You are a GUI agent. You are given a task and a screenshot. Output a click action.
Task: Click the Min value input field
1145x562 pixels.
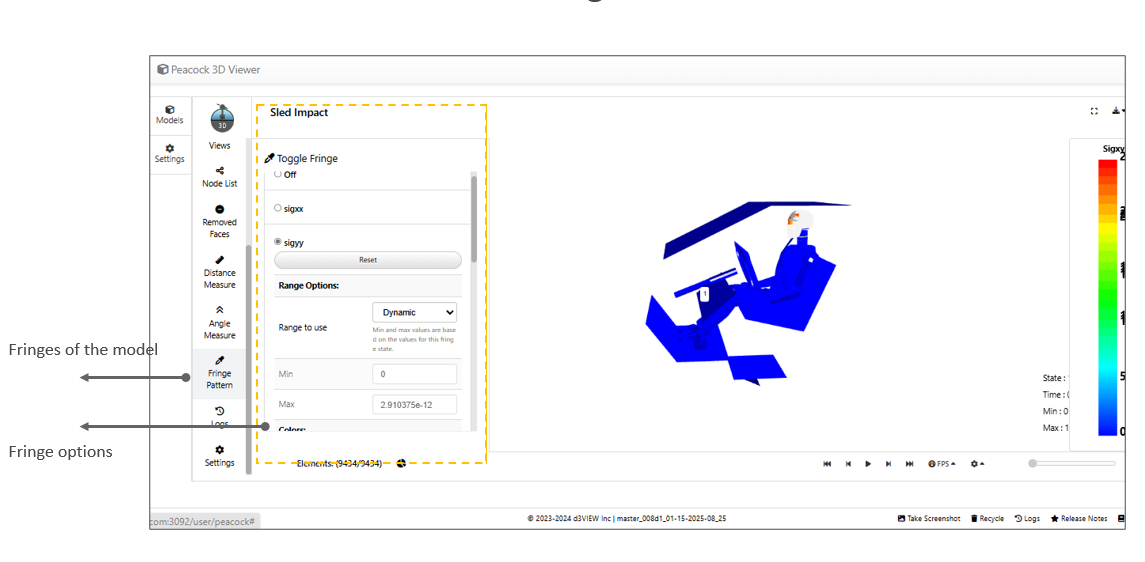coord(415,374)
